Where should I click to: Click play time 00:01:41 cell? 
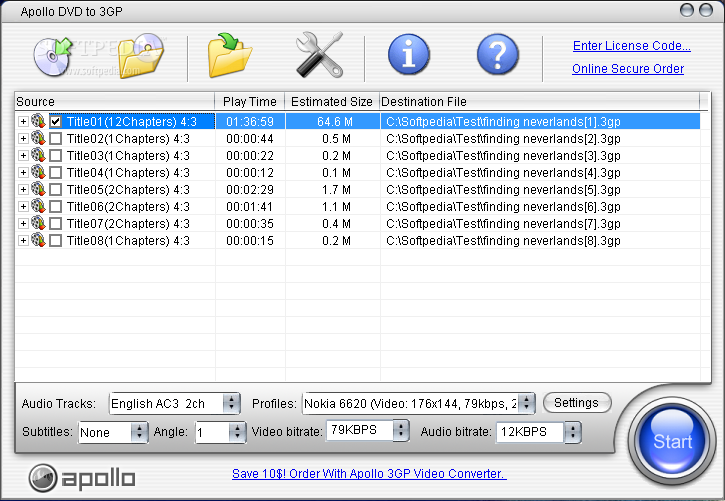click(x=250, y=207)
